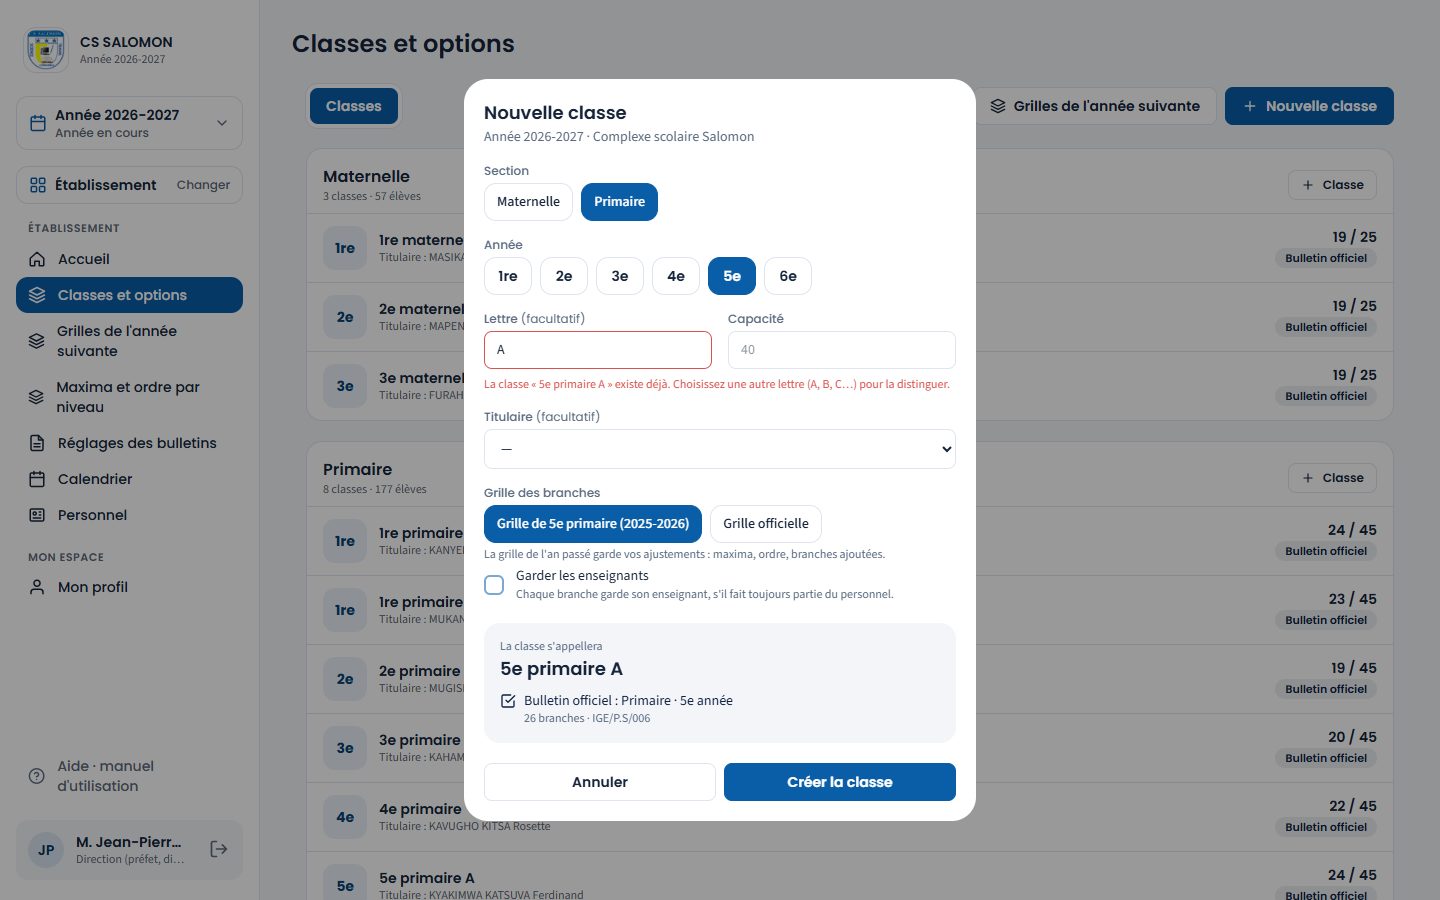Click the Classes et options layers icon in the sidebar

click(37, 295)
